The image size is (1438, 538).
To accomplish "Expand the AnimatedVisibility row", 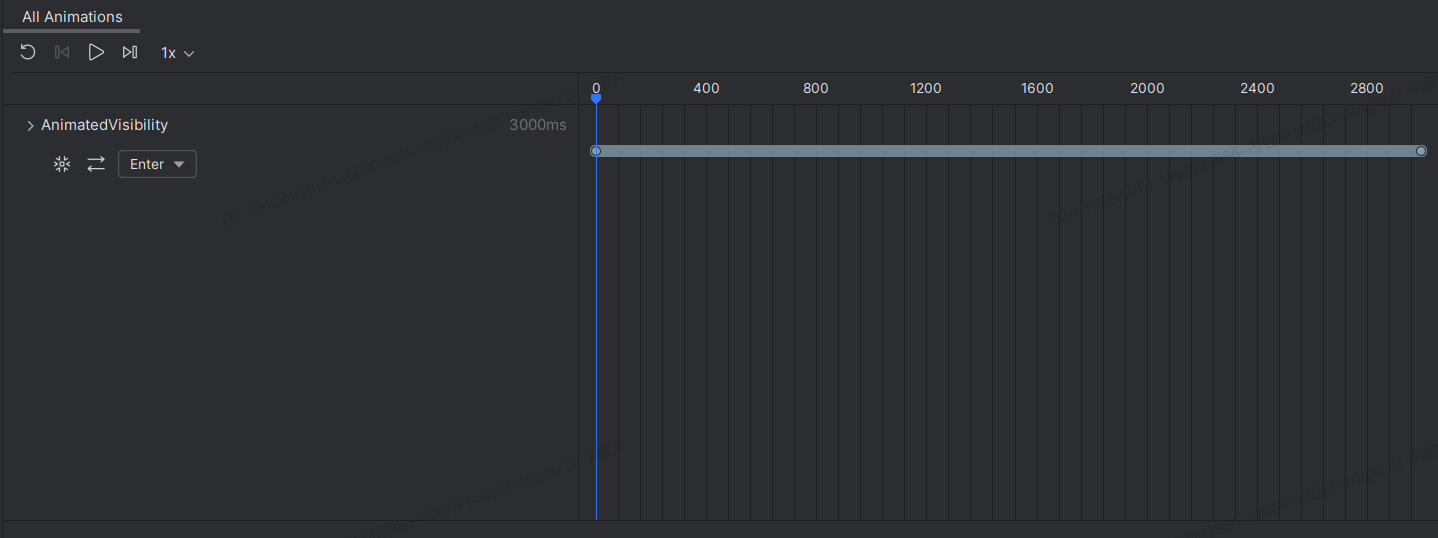I will pyautogui.click(x=30, y=126).
